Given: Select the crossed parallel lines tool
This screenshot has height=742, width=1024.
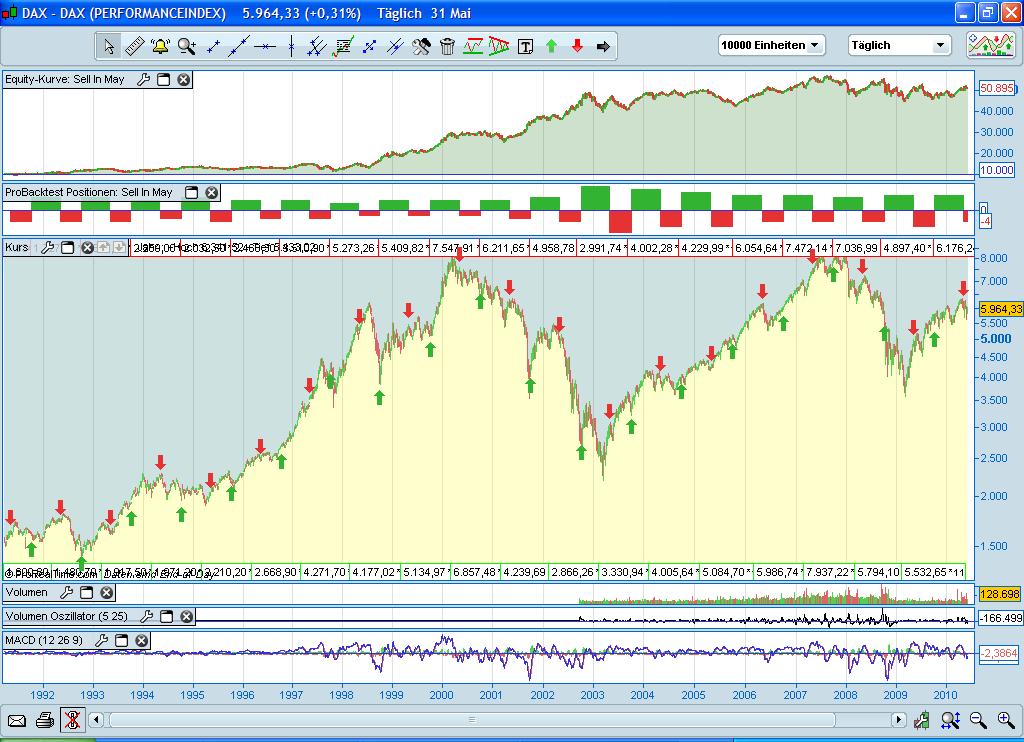Looking at the screenshot, I should [x=395, y=46].
